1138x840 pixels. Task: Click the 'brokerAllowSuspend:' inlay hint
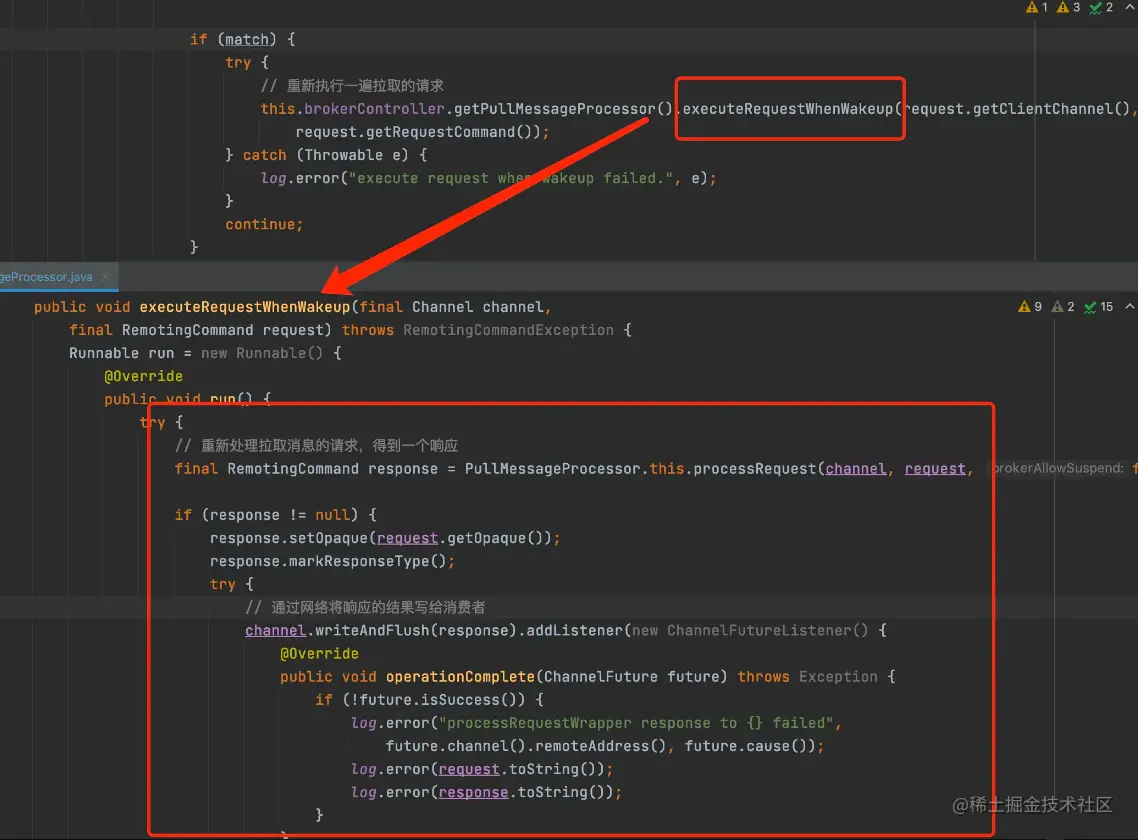(x=1057, y=468)
